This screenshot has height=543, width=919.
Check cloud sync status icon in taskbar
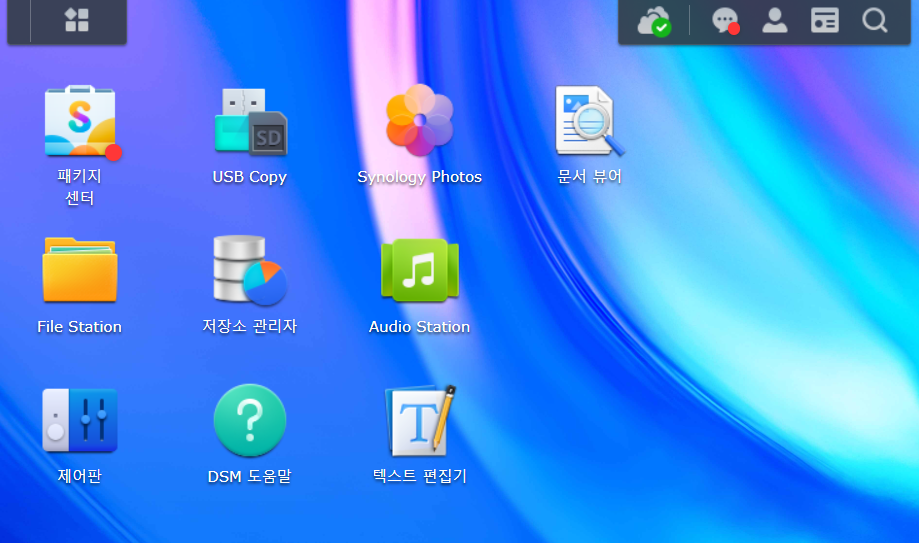654,22
